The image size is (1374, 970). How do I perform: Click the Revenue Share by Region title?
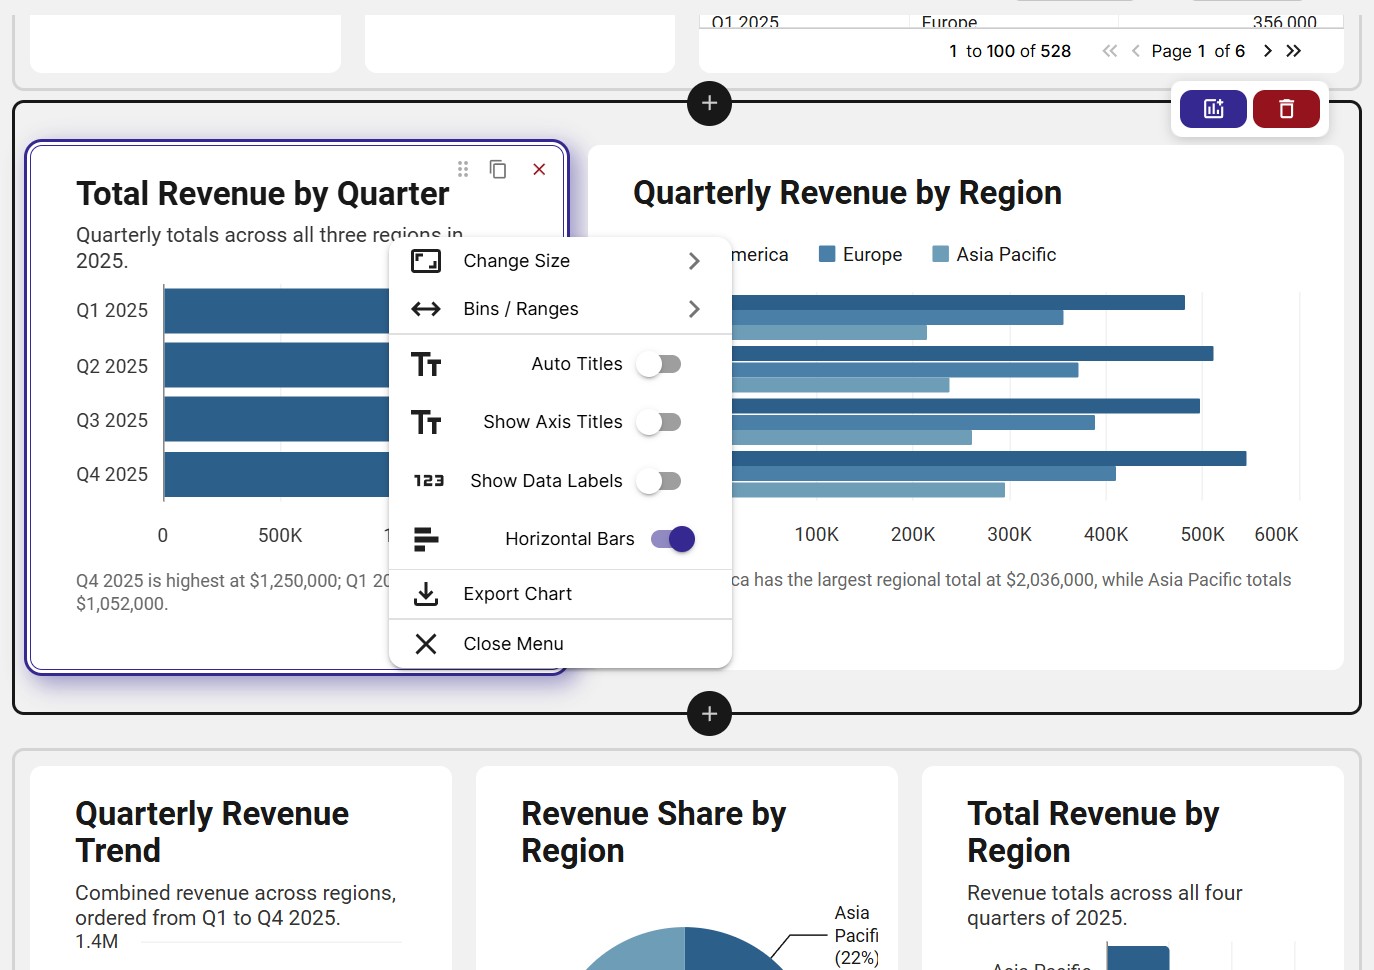tap(654, 832)
